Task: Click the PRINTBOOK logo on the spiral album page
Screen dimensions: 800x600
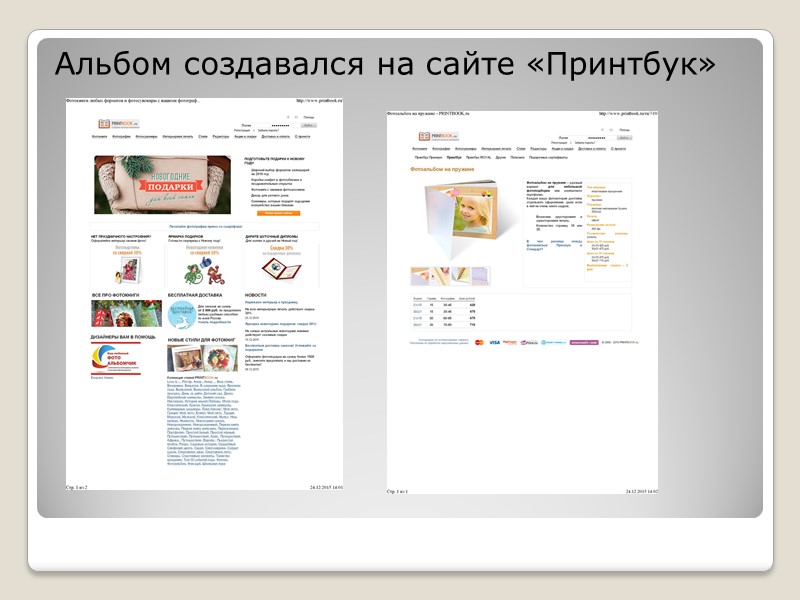Action: pyautogui.click(x=439, y=136)
